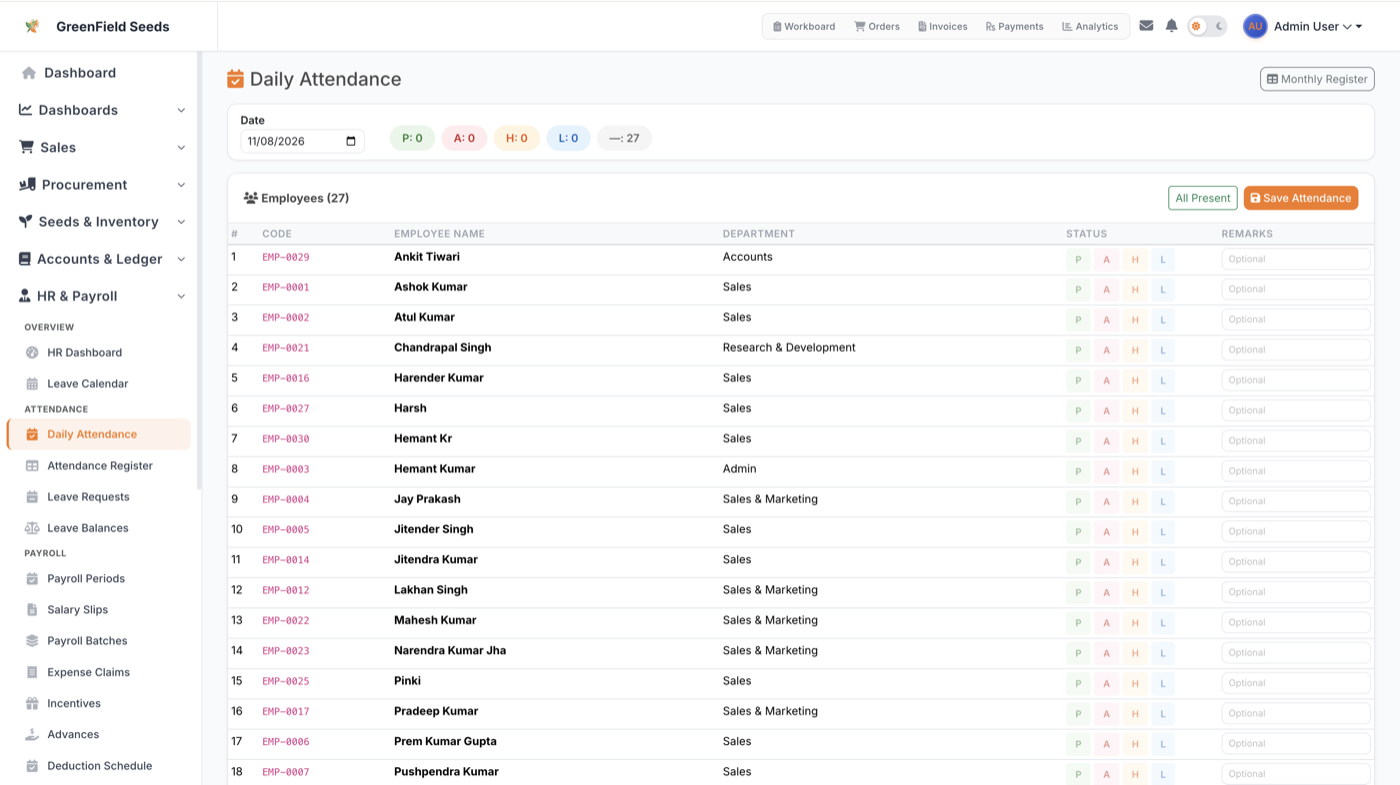
Task: Click the Advances hand icon
Action: (32, 734)
